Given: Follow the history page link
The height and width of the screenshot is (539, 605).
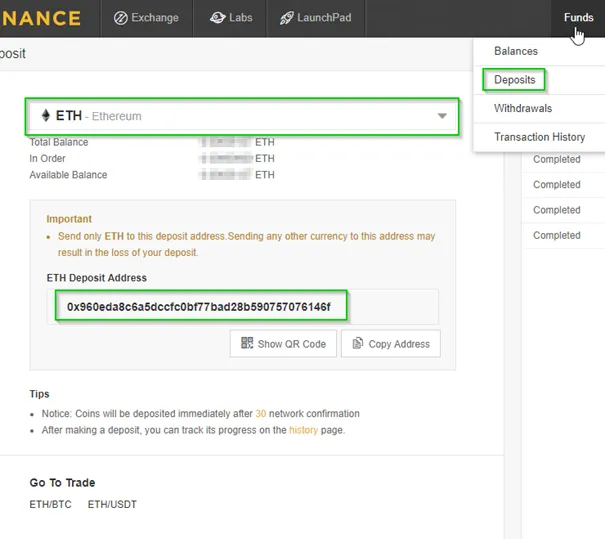Looking at the screenshot, I should 303,430.
